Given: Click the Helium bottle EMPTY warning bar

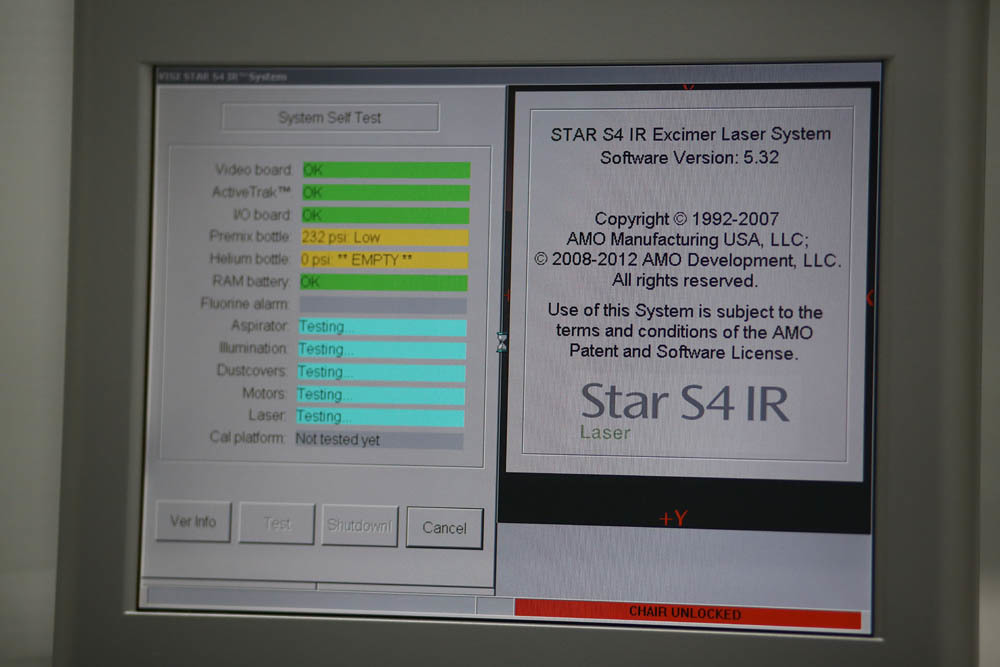Looking at the screenshot, I should [x=384, y=260].
